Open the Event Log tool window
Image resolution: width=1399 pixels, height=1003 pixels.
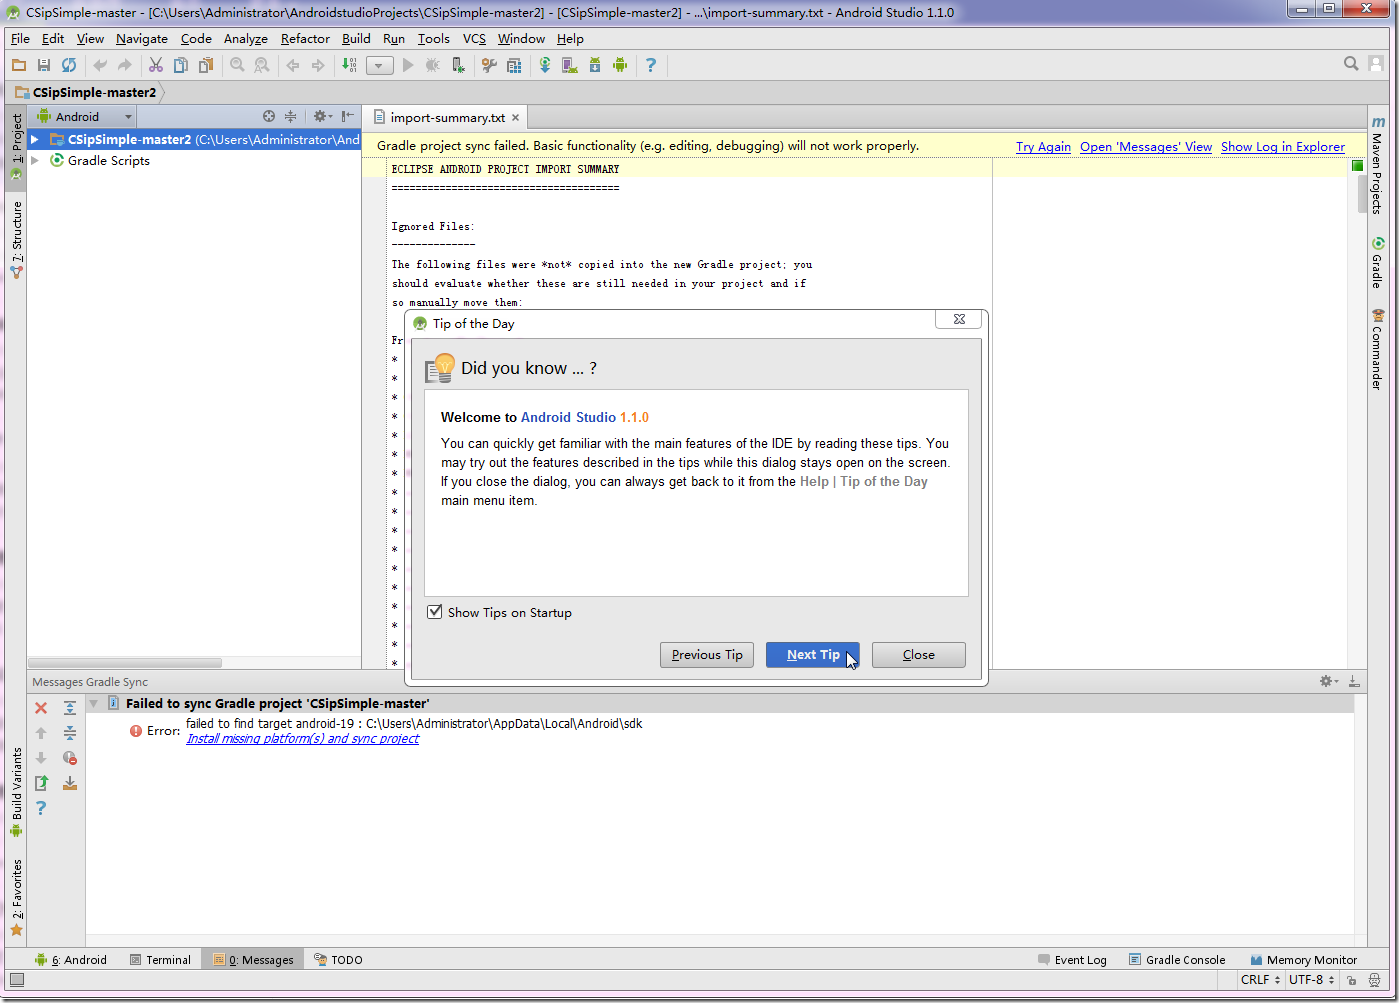tap(1073, 960)
